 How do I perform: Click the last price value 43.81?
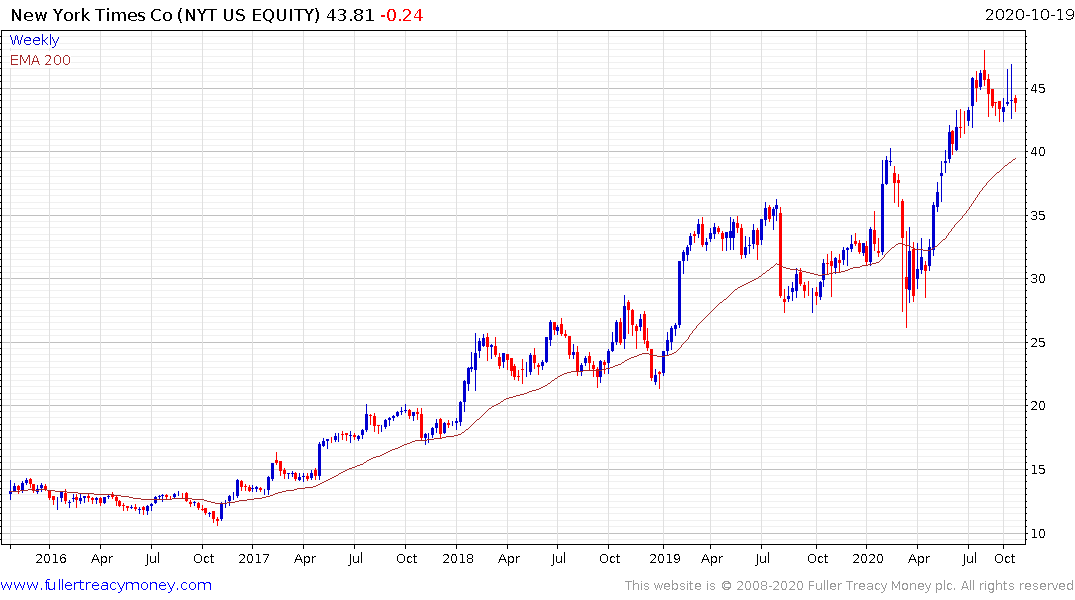point(350,15)
